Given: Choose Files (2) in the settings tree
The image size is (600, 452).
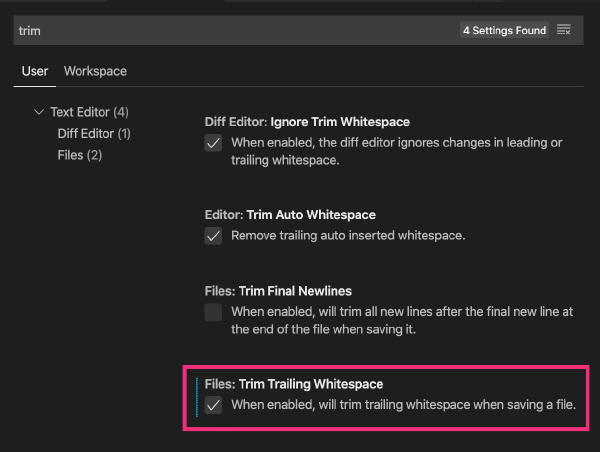Looking at the screenshot, I should click(x=80, y=155).
